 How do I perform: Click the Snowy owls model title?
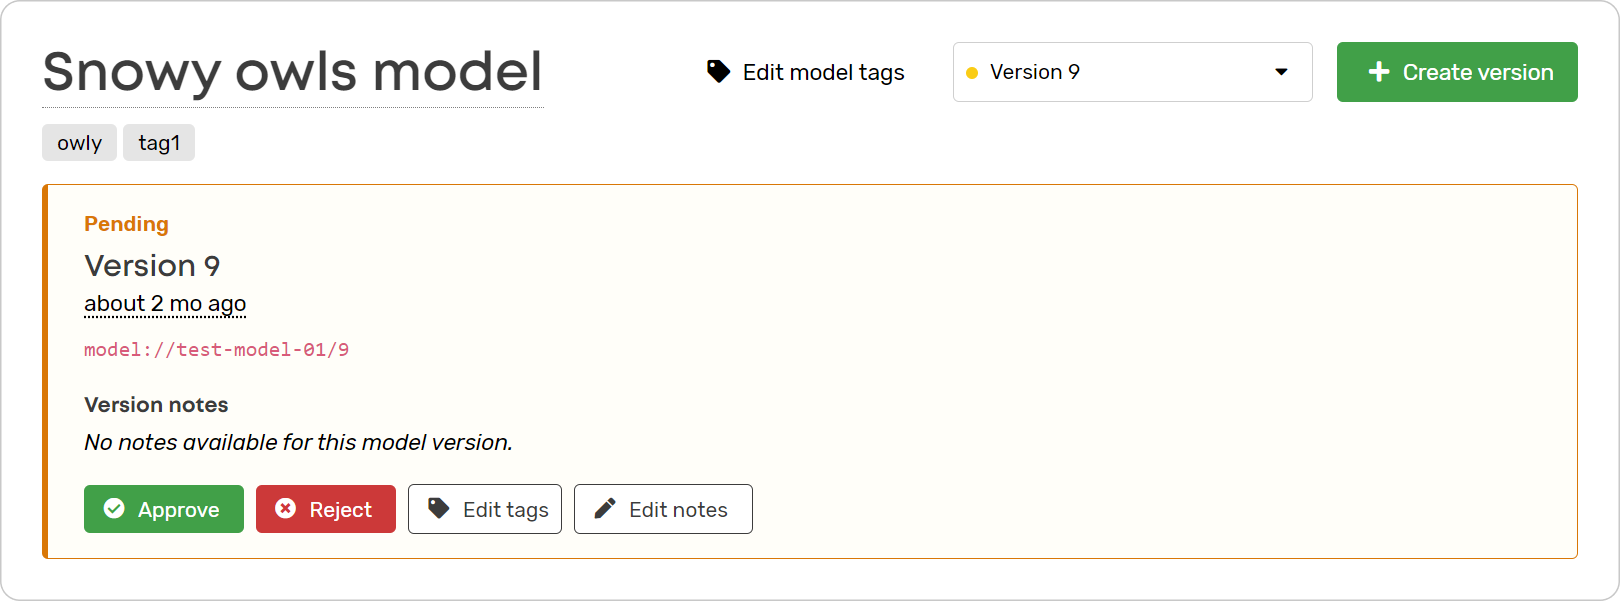point(292,71)
